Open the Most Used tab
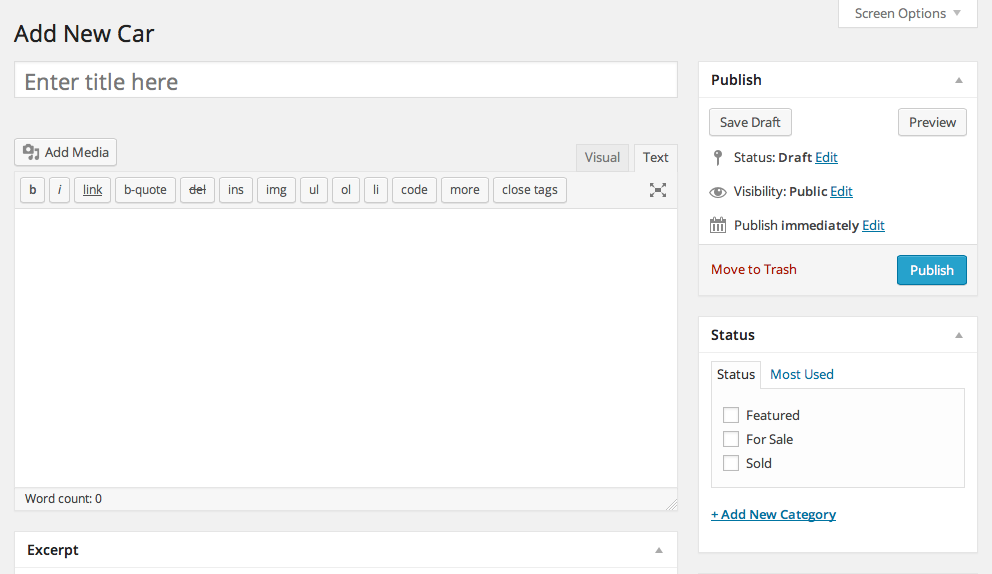This screenshot has height=574, width=992. point(801,374)
